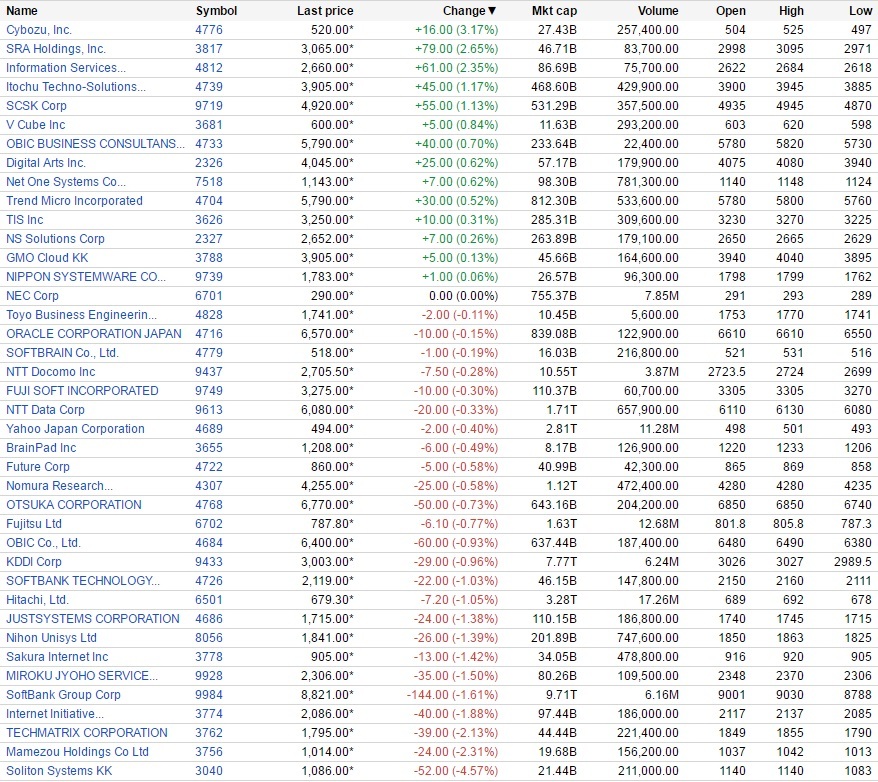Select market cap value 839.08B
Screen dimensions: 878x782
(x=554, y=334)
